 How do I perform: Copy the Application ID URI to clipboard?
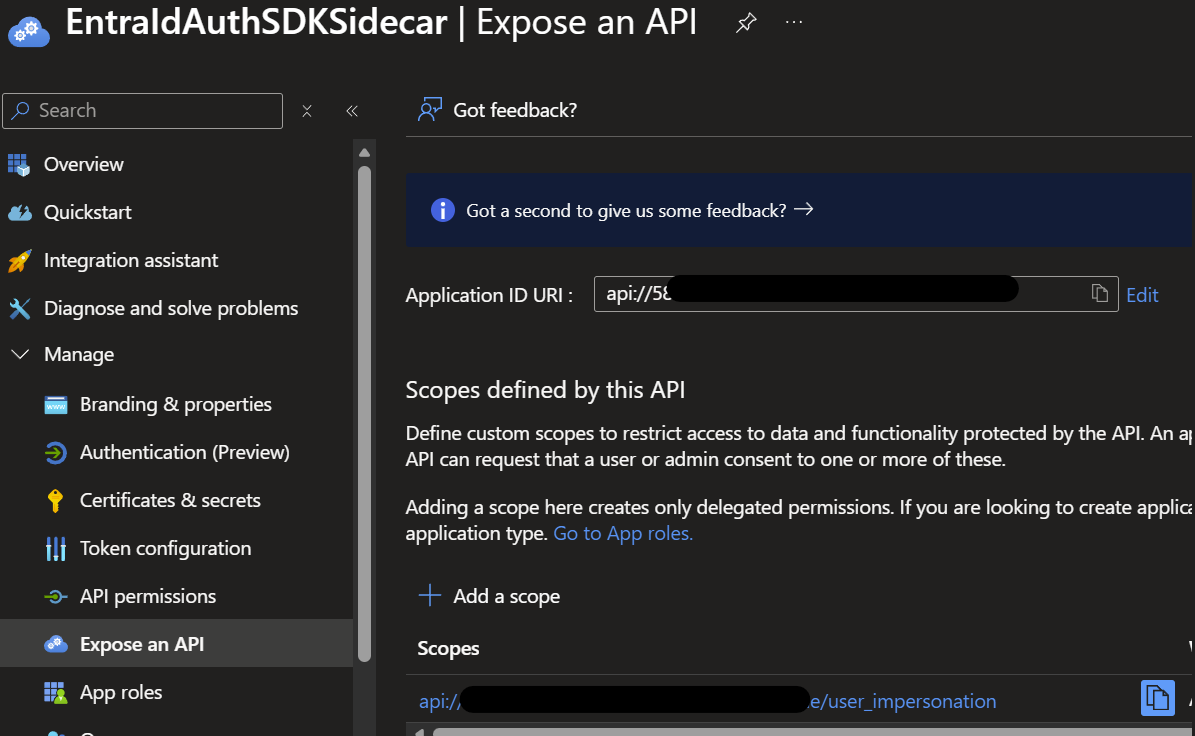[1099, 293]
